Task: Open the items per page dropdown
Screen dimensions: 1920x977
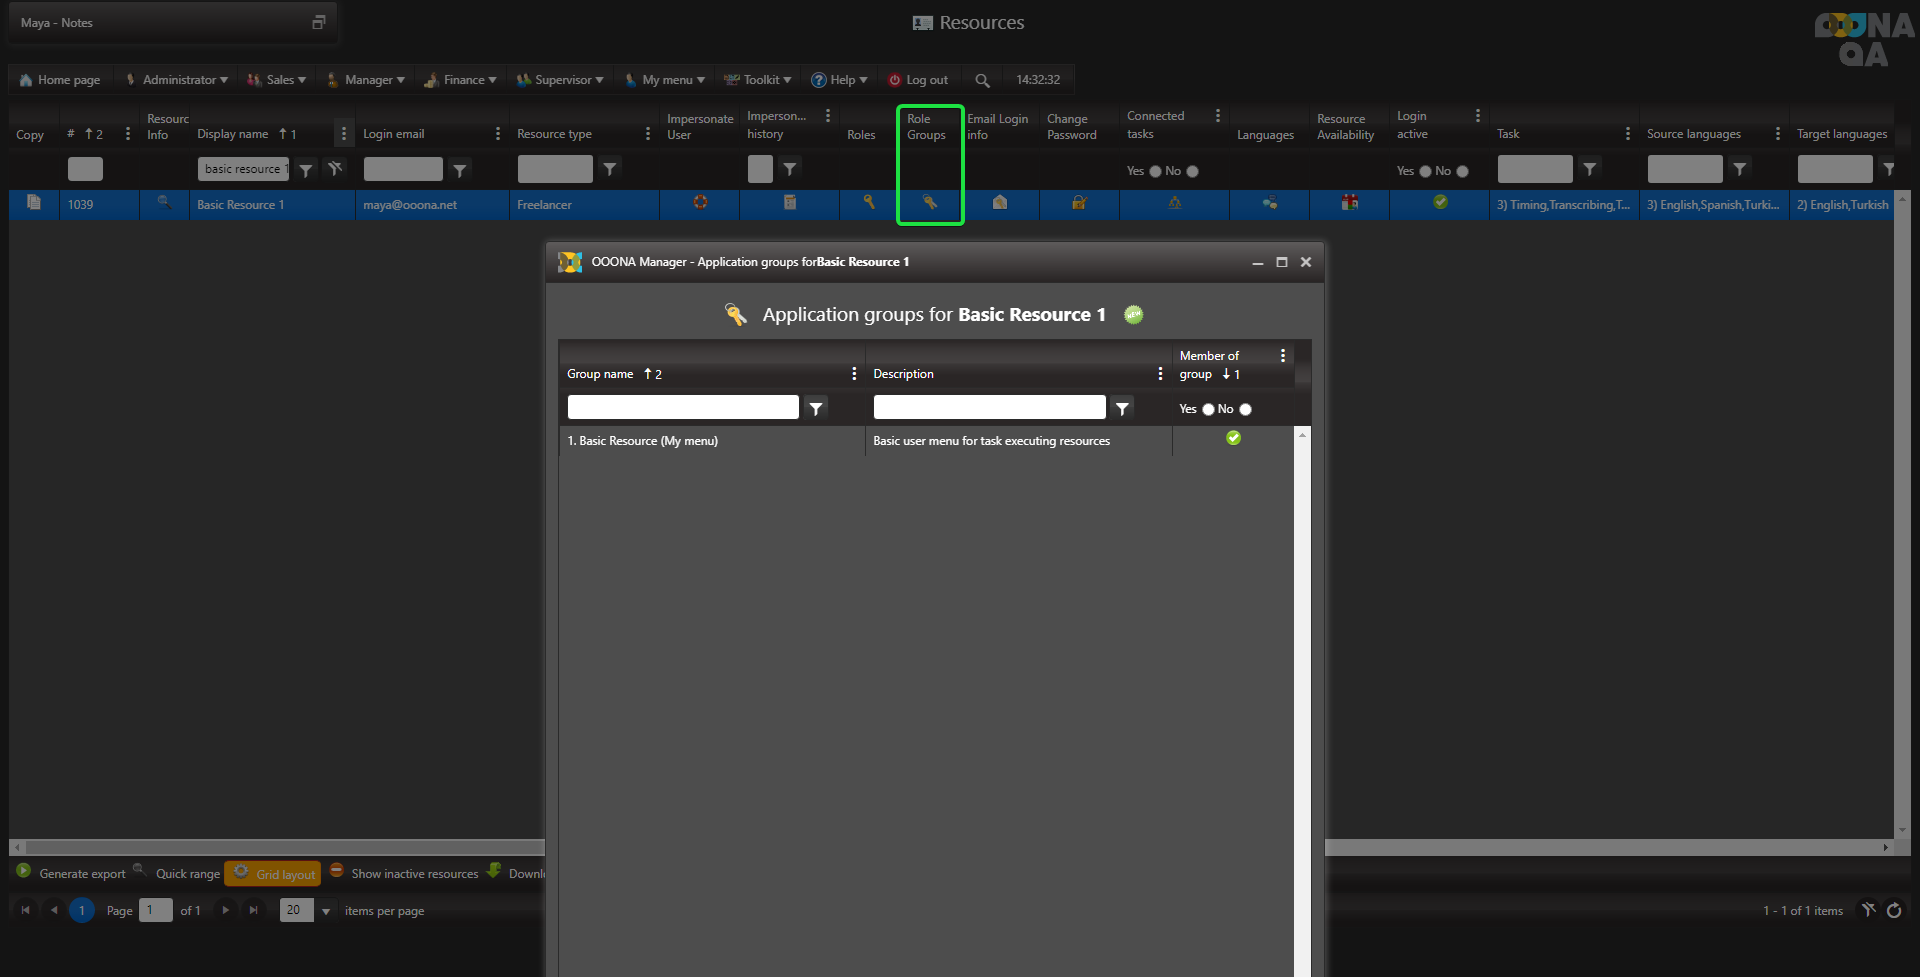Action: [x=326, y=911]
